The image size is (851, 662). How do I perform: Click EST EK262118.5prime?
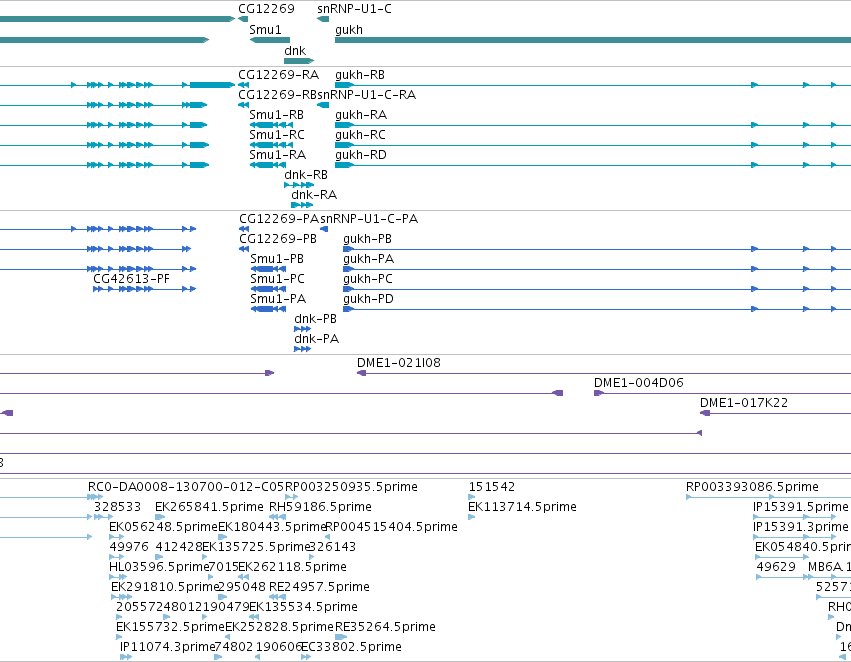tap(293, 568)
